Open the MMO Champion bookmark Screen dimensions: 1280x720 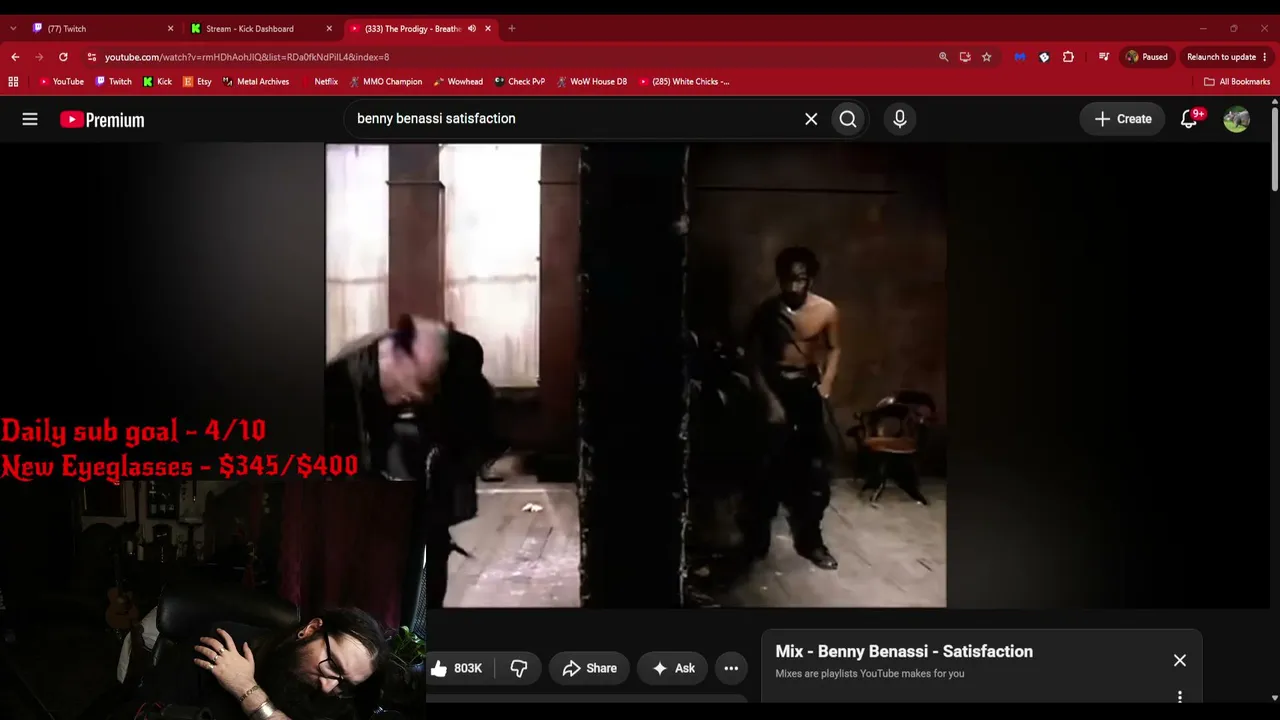pos(385,82)
